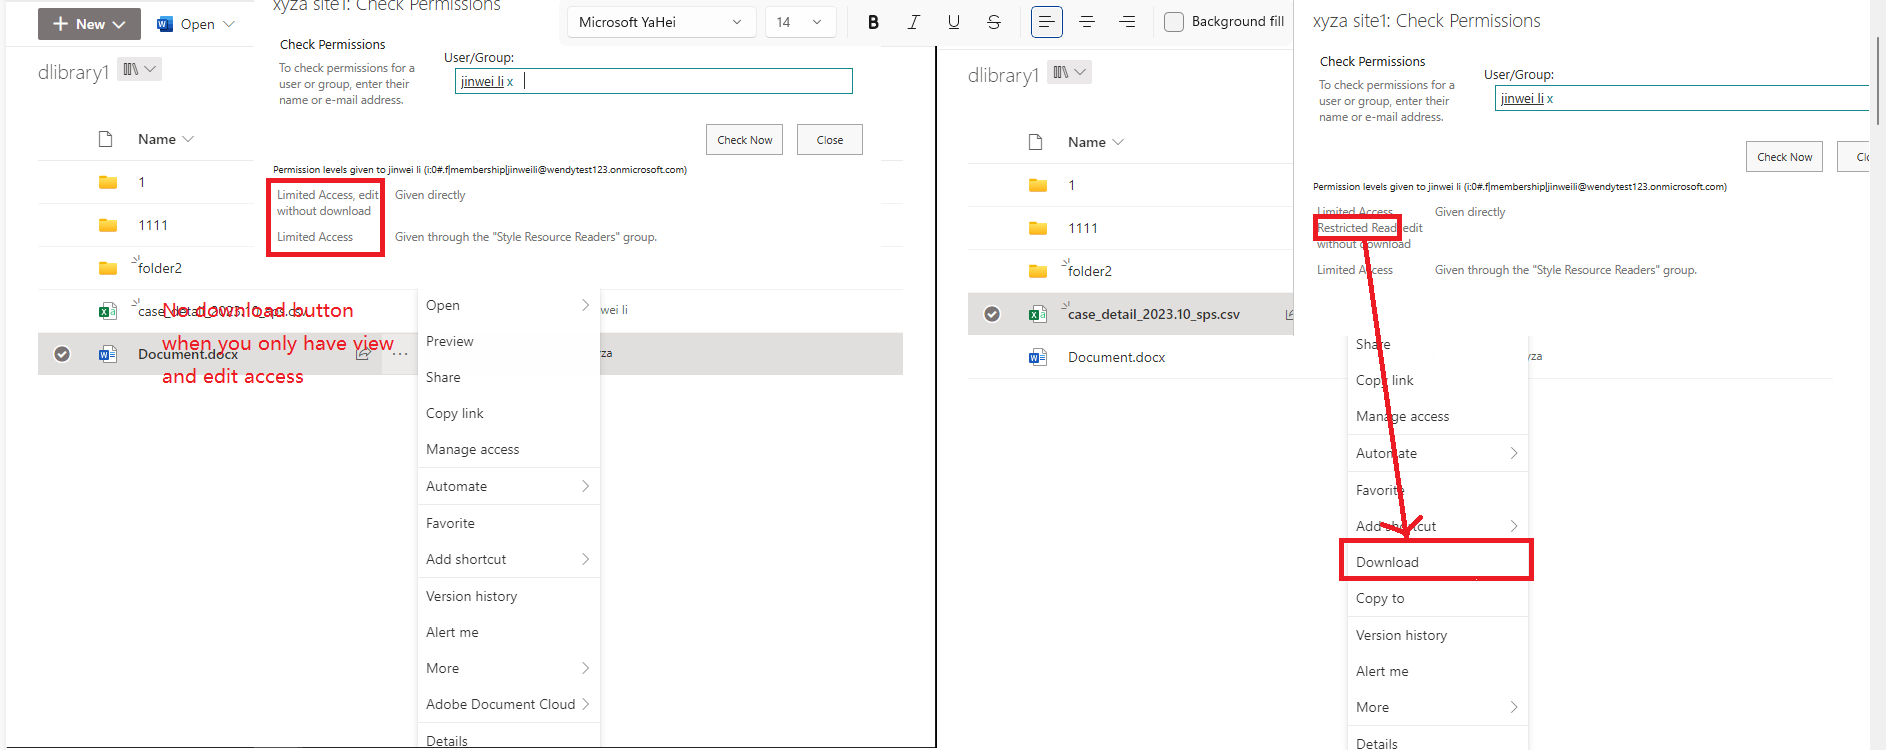Click Close in the left permissions dialog
The width and height of the screenshot is (1886, 750).
830,140
